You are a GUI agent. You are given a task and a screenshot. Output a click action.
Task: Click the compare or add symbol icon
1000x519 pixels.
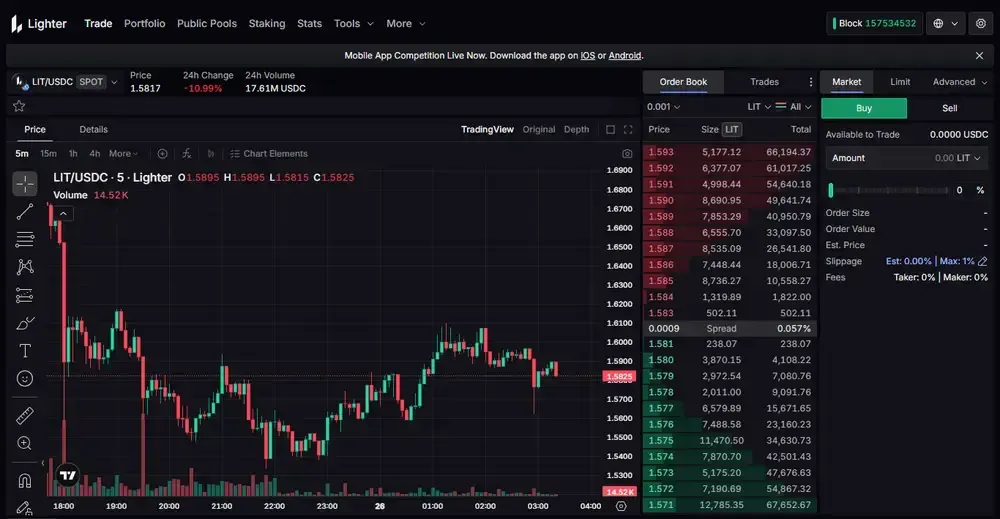click(x=163, y=154)
